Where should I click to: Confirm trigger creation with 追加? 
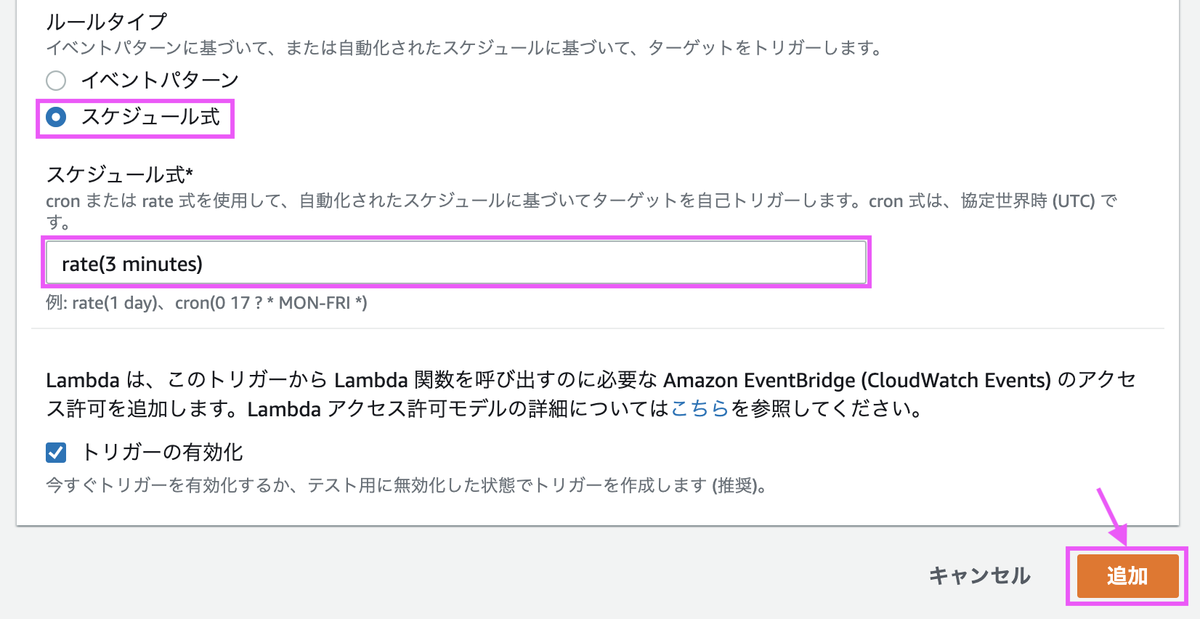(1127, 576)
